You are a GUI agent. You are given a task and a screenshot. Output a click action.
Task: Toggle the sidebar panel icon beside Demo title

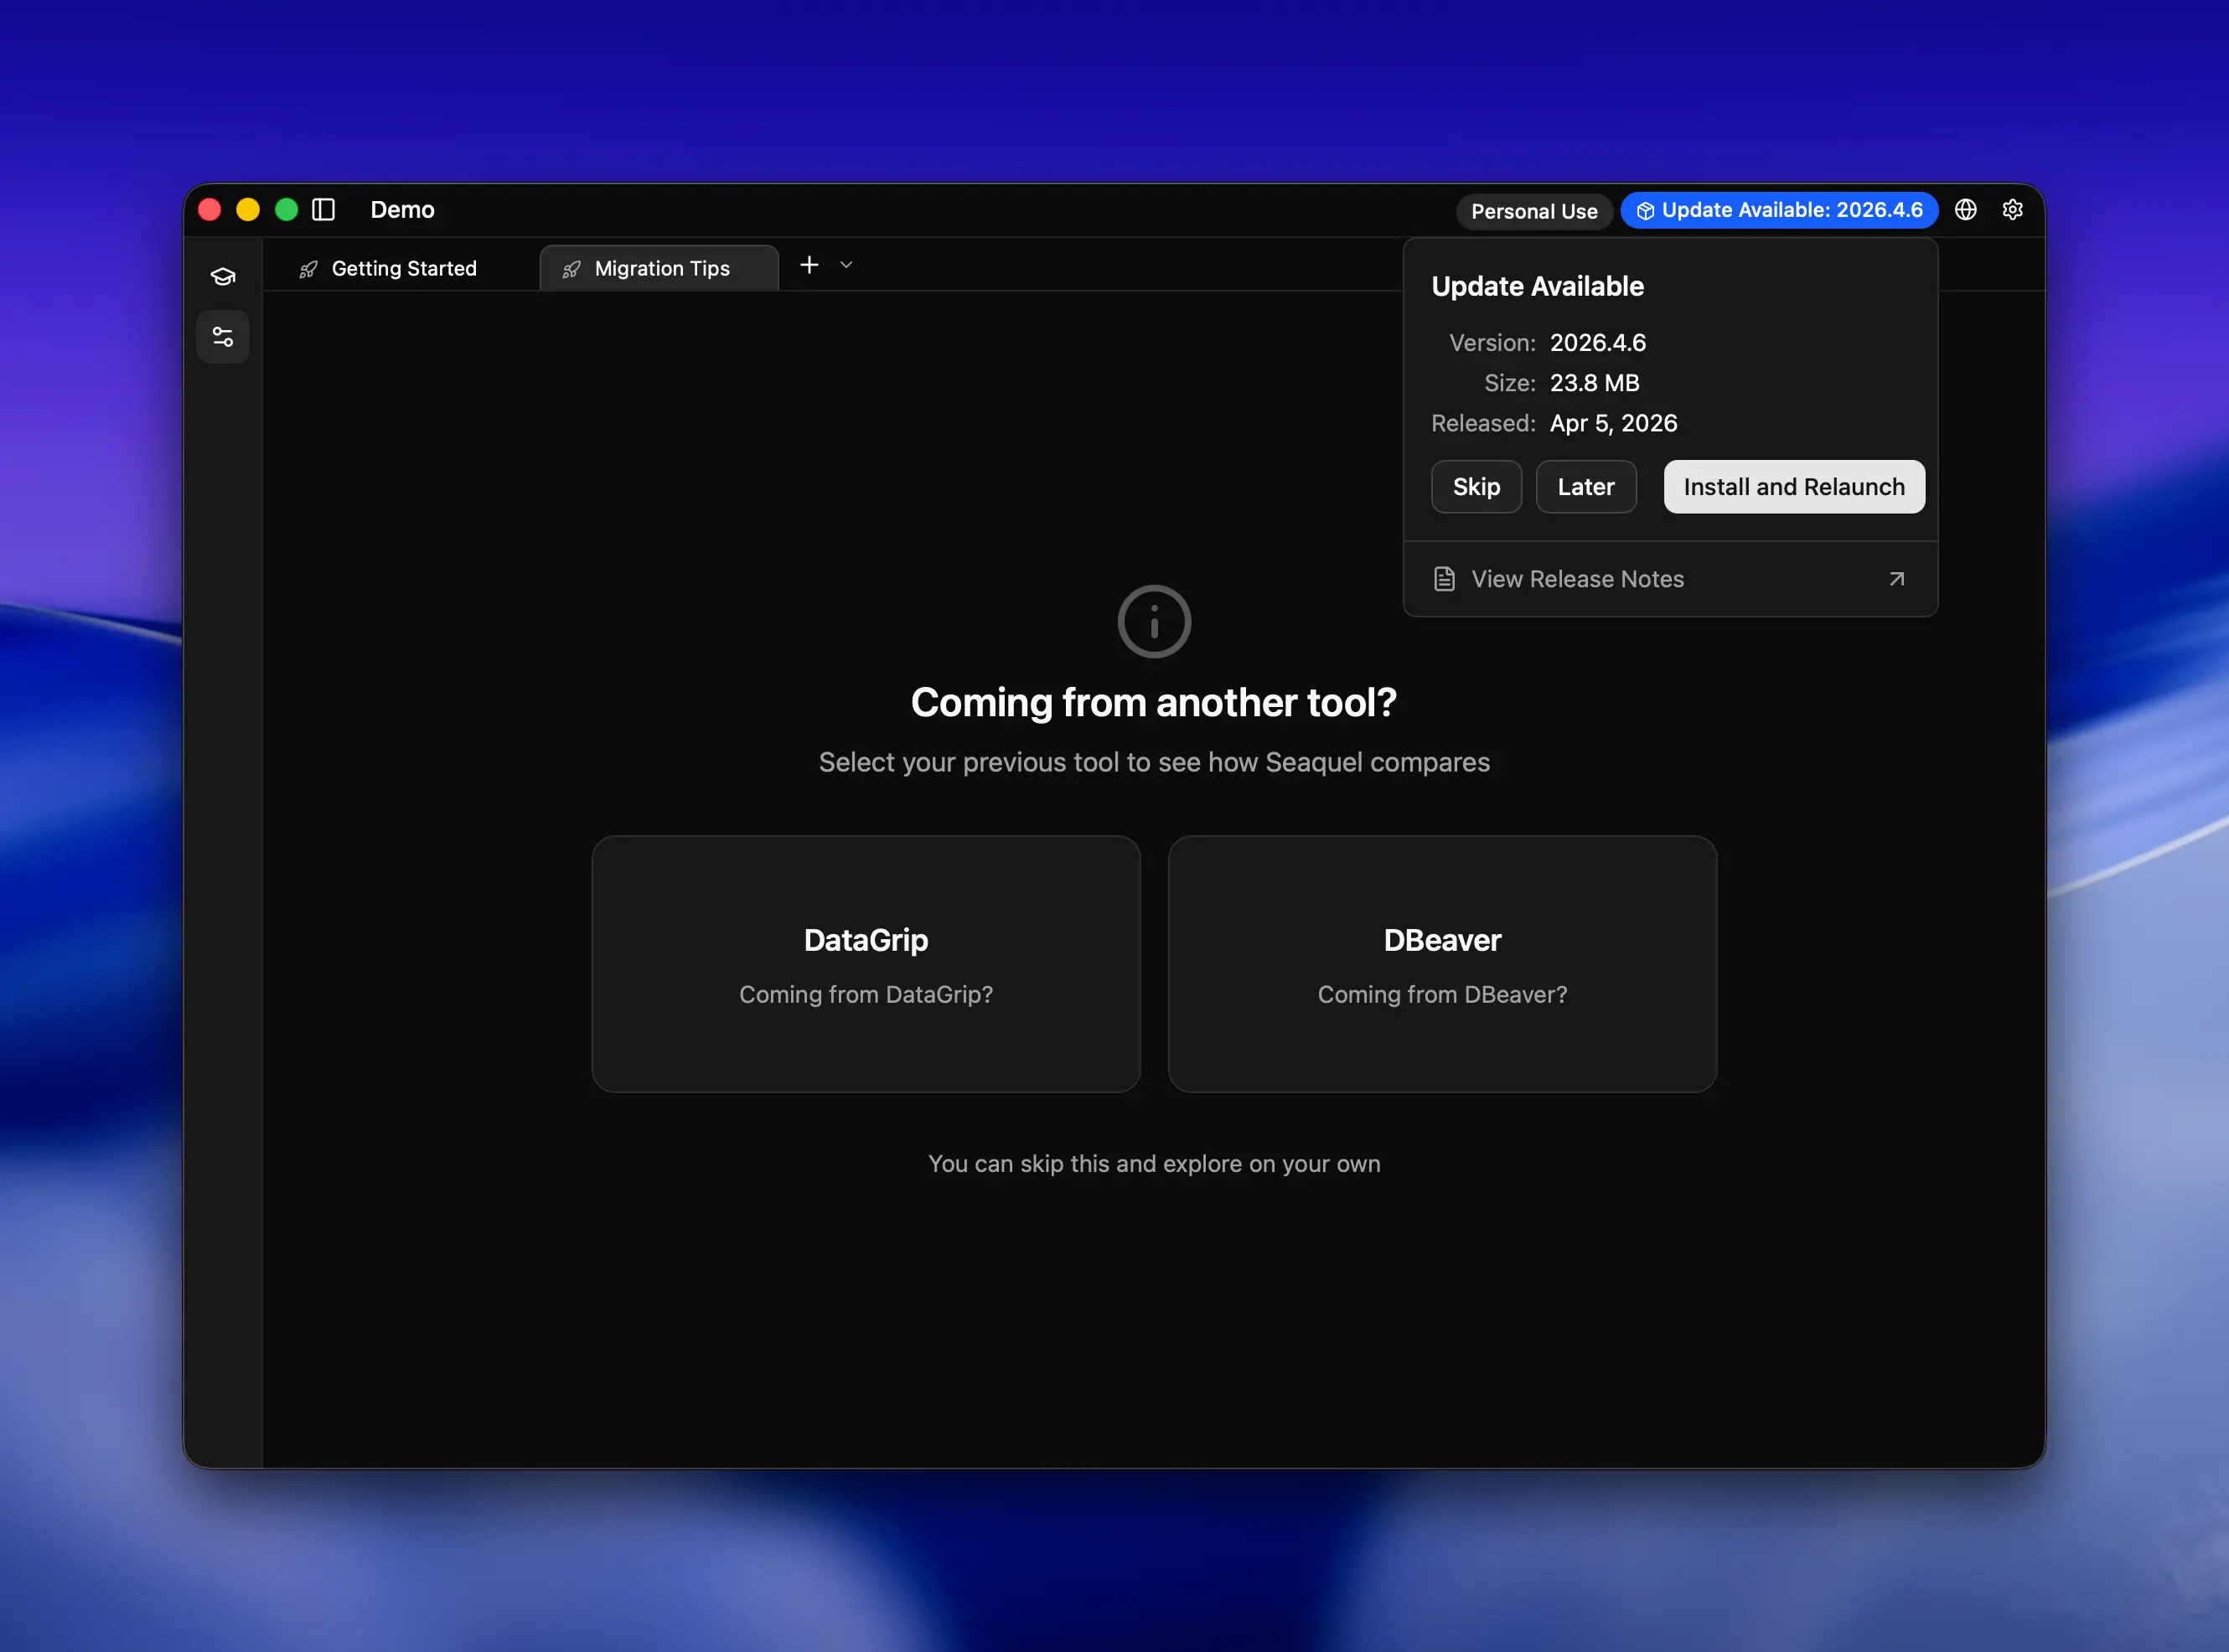(x=323, y=210)
